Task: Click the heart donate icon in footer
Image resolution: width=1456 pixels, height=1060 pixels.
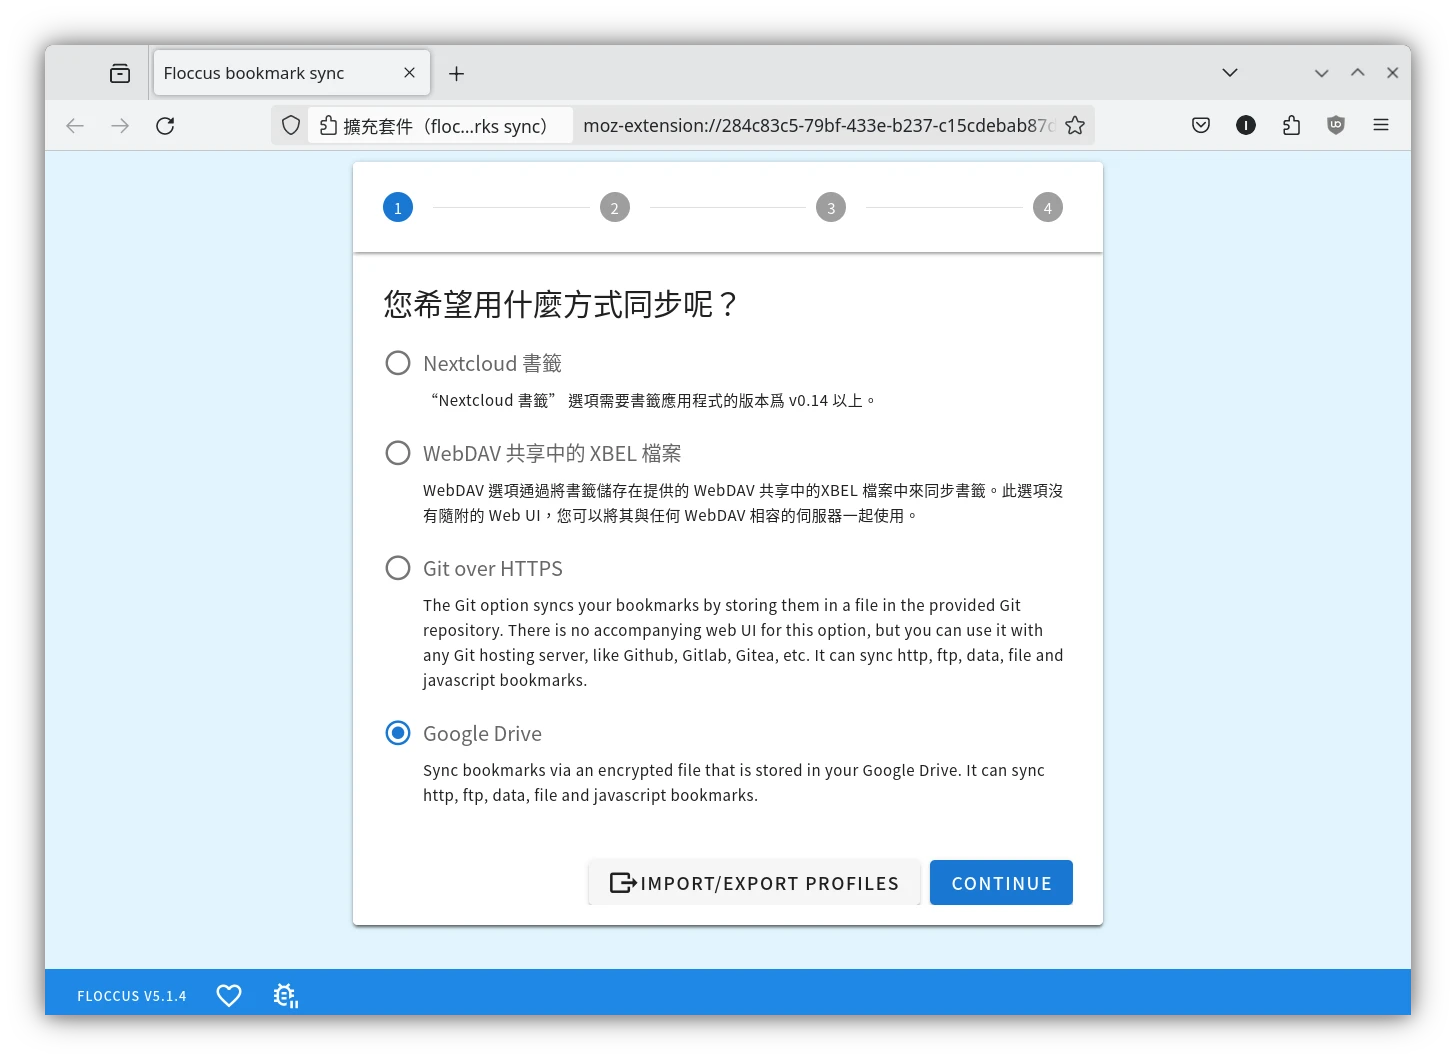Action: [x=229, y=995]
